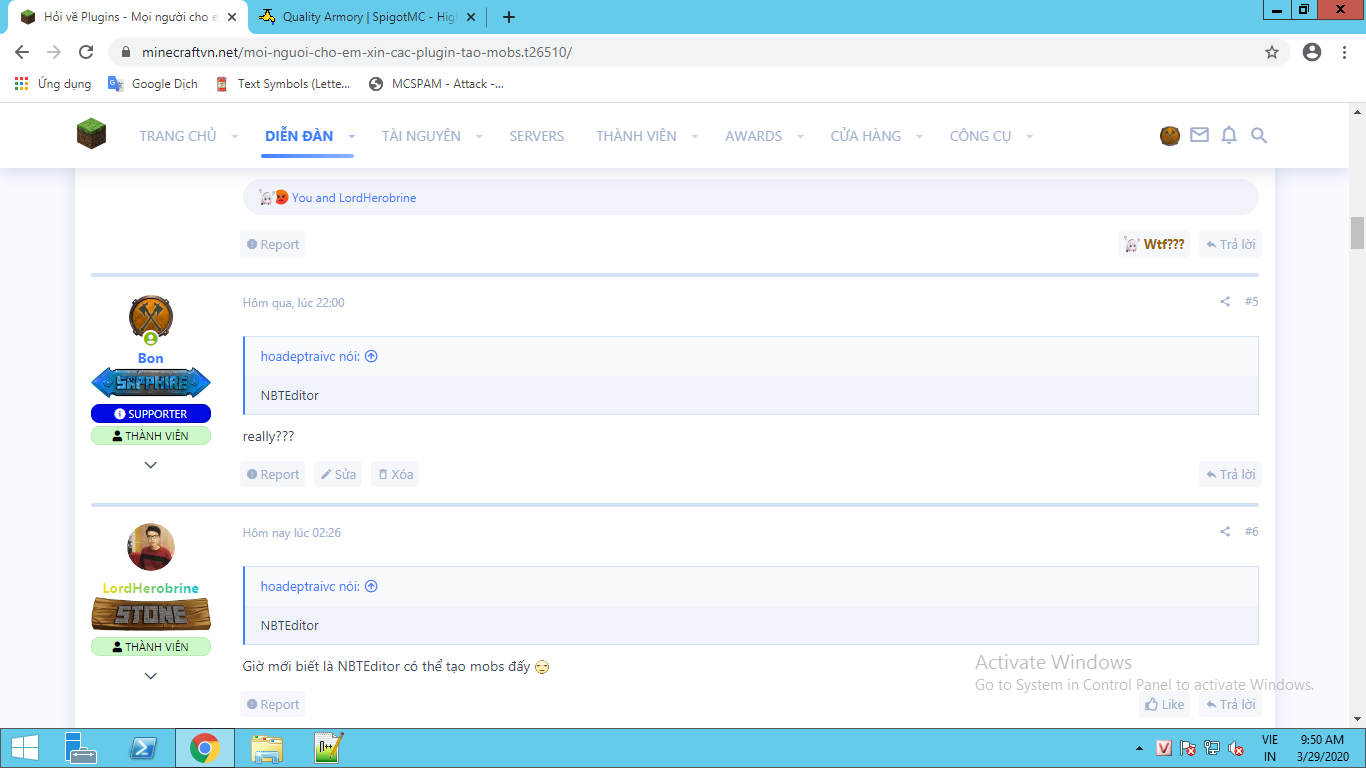Screen dimensions: 1366x768
Task: Click the share icon on post #6
Action: click(1225, 532)
